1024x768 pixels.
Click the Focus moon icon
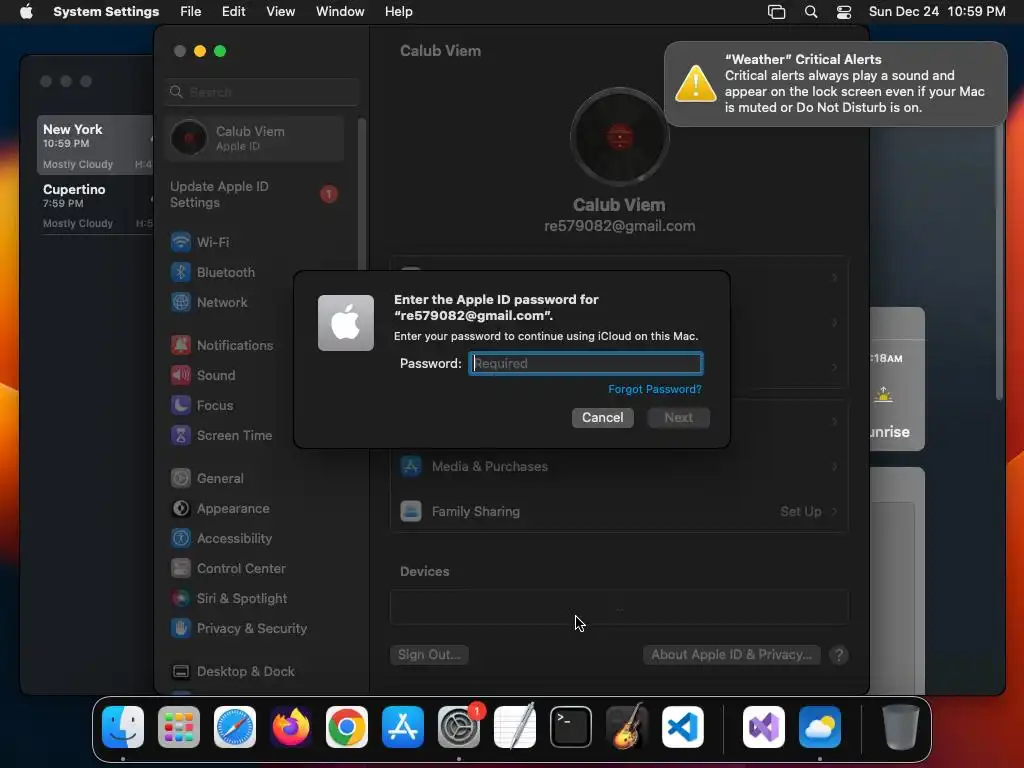tap(181, 405)
